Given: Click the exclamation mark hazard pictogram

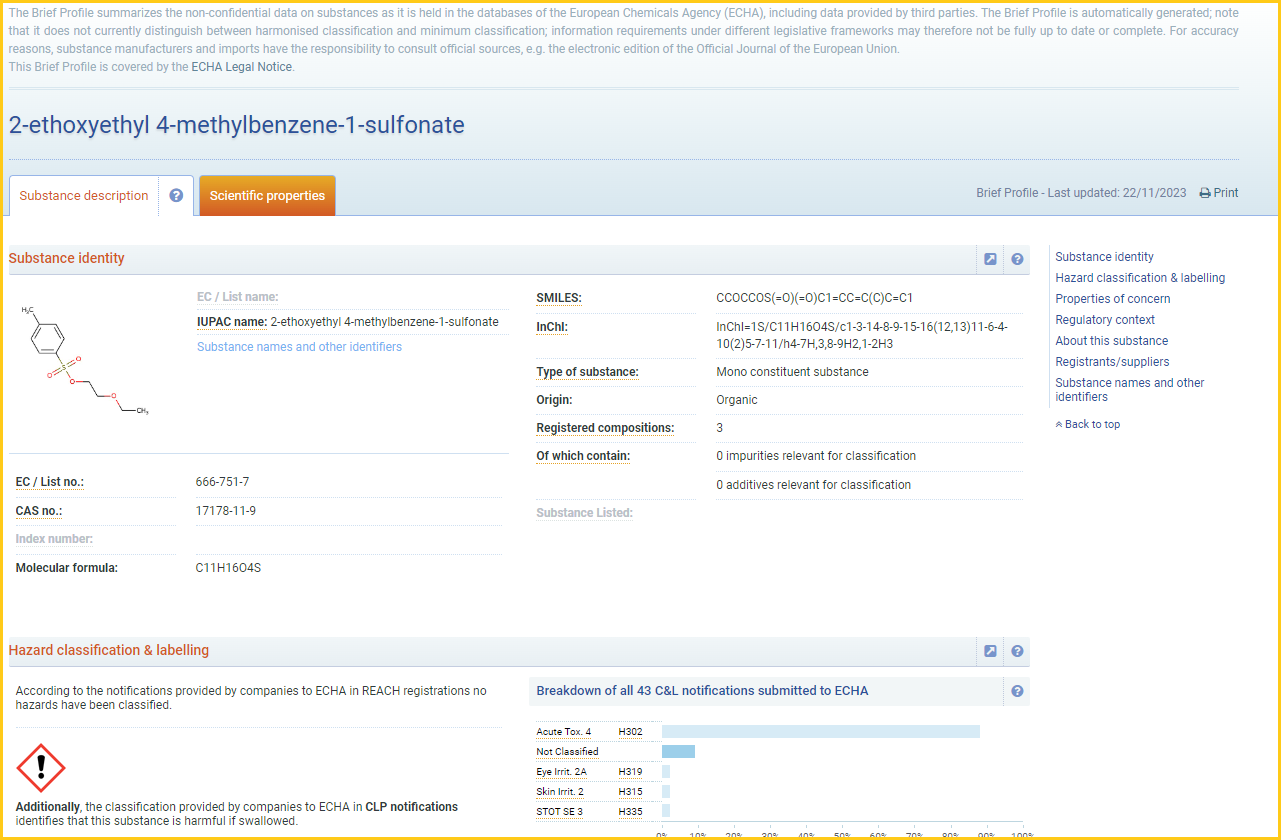Looking at the screenshot, I should tap(41, 768).
